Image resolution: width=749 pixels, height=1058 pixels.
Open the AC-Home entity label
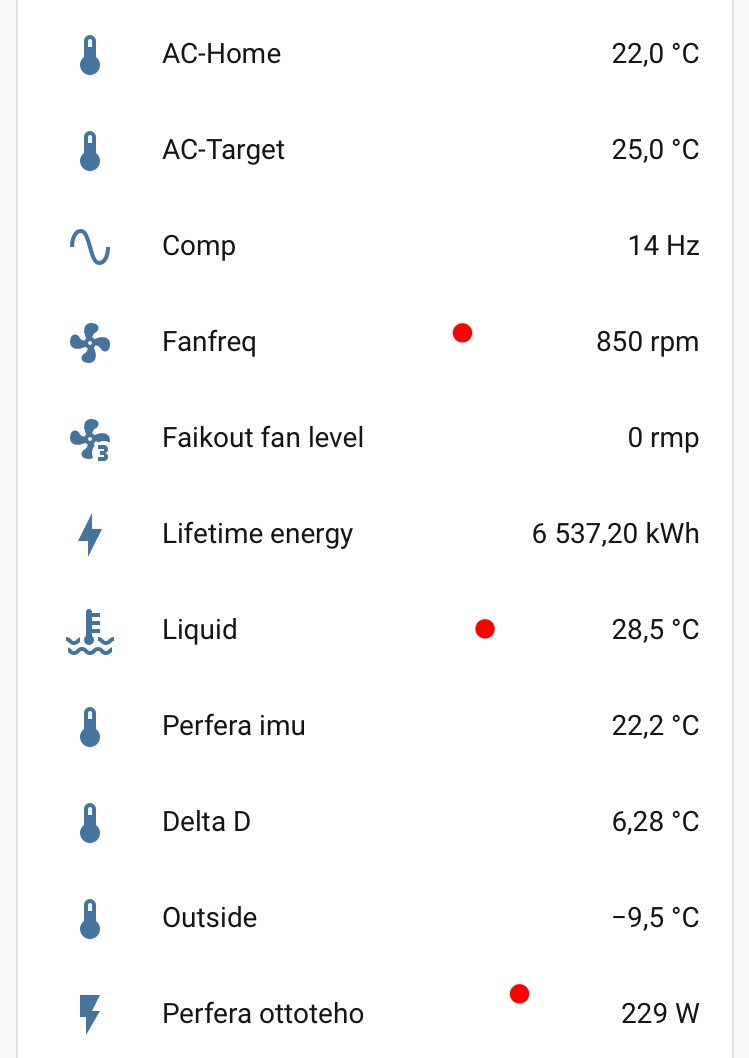[221, 54]
